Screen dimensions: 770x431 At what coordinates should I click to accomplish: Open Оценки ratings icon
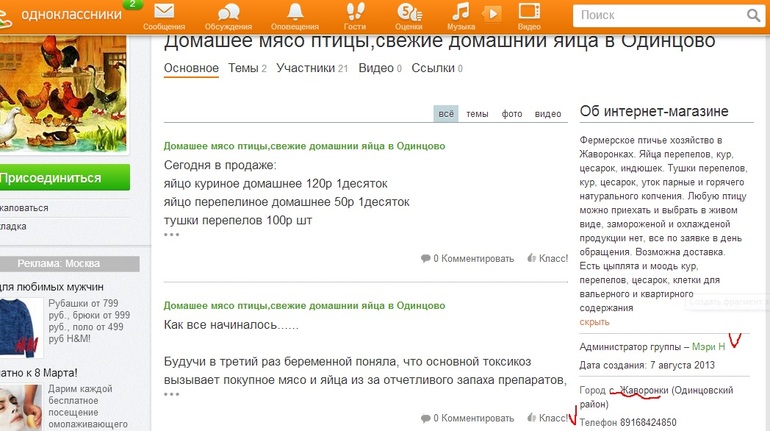point(407,13)
